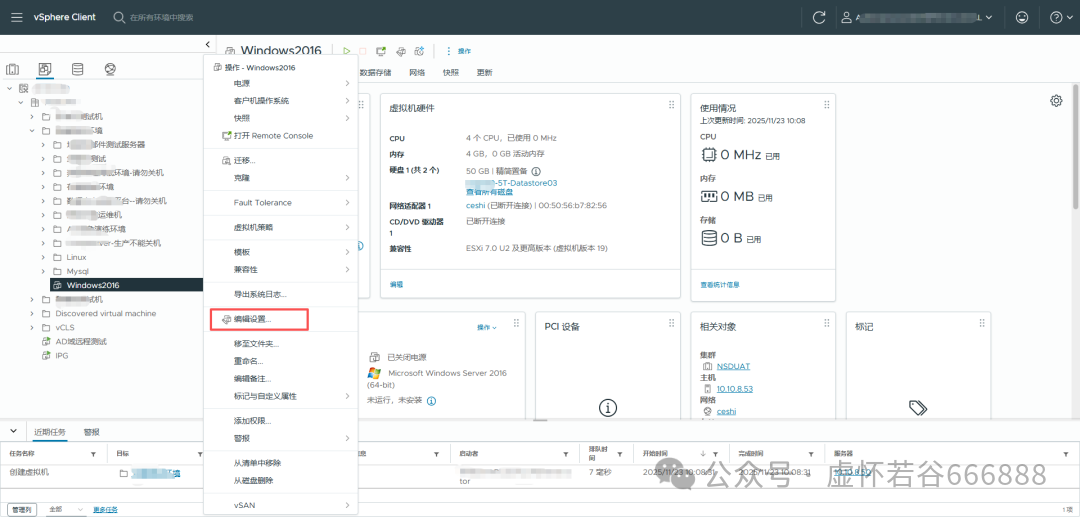Expand the Mysql folder
1080x517 pixels.
point(44,271)
